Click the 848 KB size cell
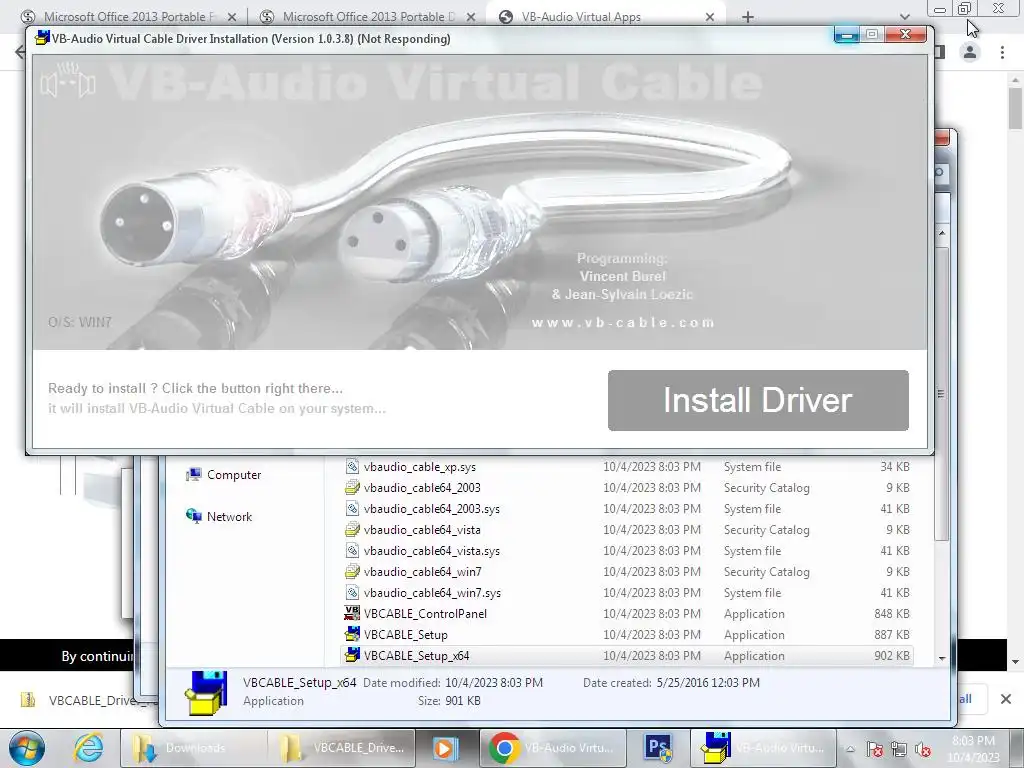The height and width of the screenshot is (768, 1024). pyautogui.click(x=891, y=613)
